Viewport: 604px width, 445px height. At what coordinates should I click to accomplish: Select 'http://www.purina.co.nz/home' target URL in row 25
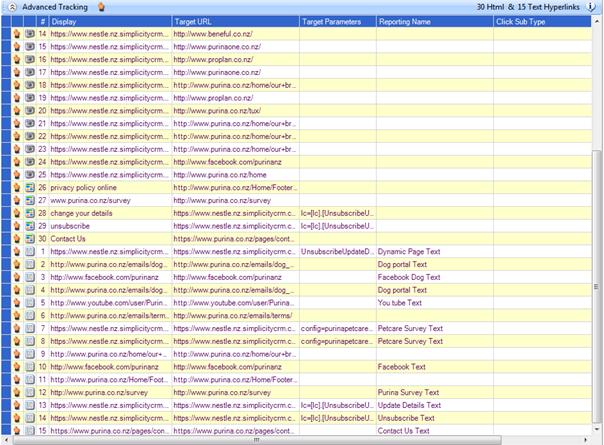(x=235, y=175)
